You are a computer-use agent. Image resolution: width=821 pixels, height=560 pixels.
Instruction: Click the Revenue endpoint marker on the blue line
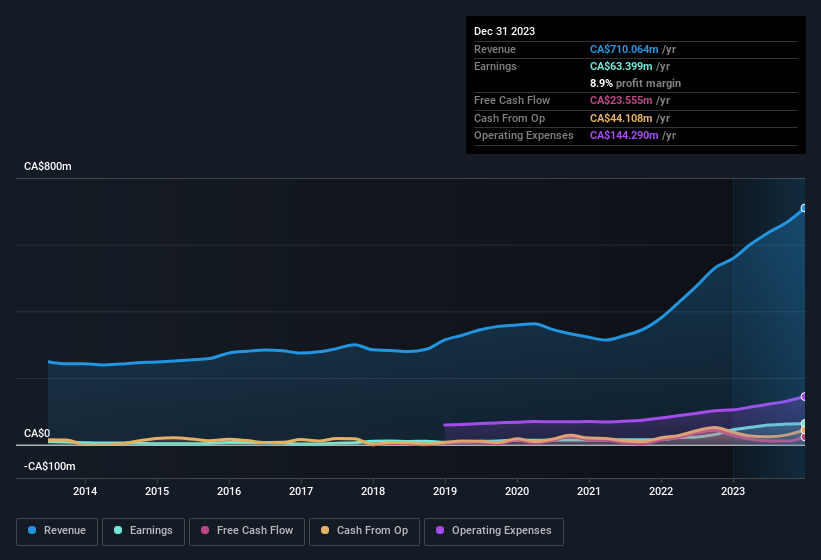[x=804, y=208]
